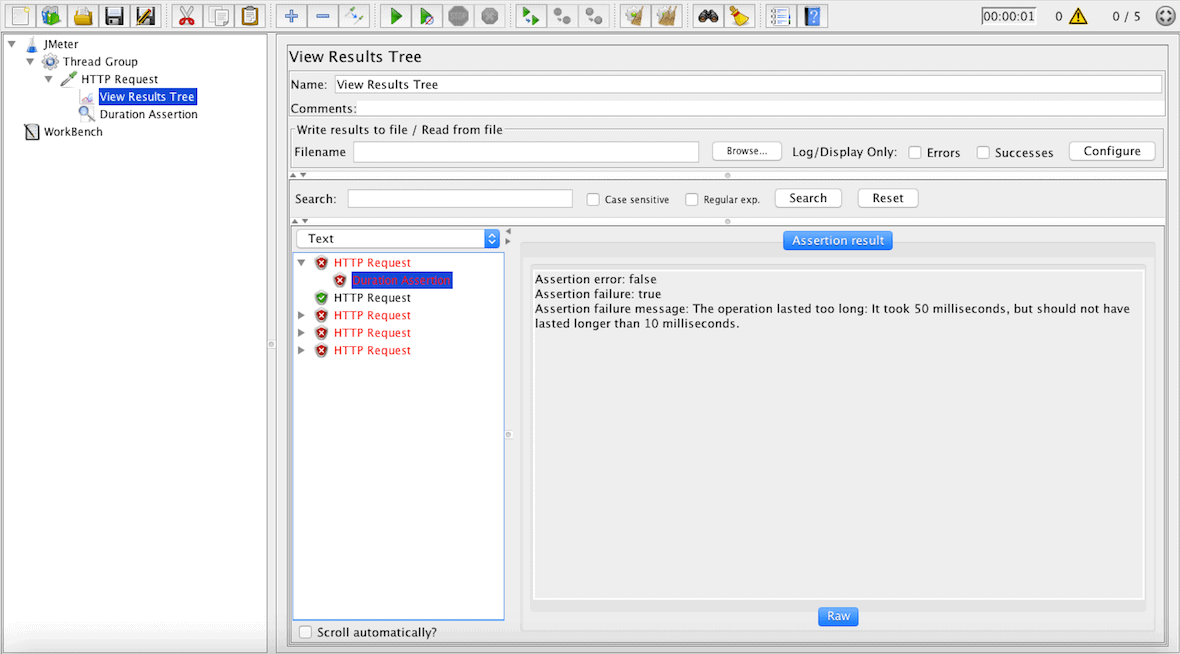Click the Remote Start All icon
Screen dimensions: 1180x654
pyautogui.click(x=531, y=16)
